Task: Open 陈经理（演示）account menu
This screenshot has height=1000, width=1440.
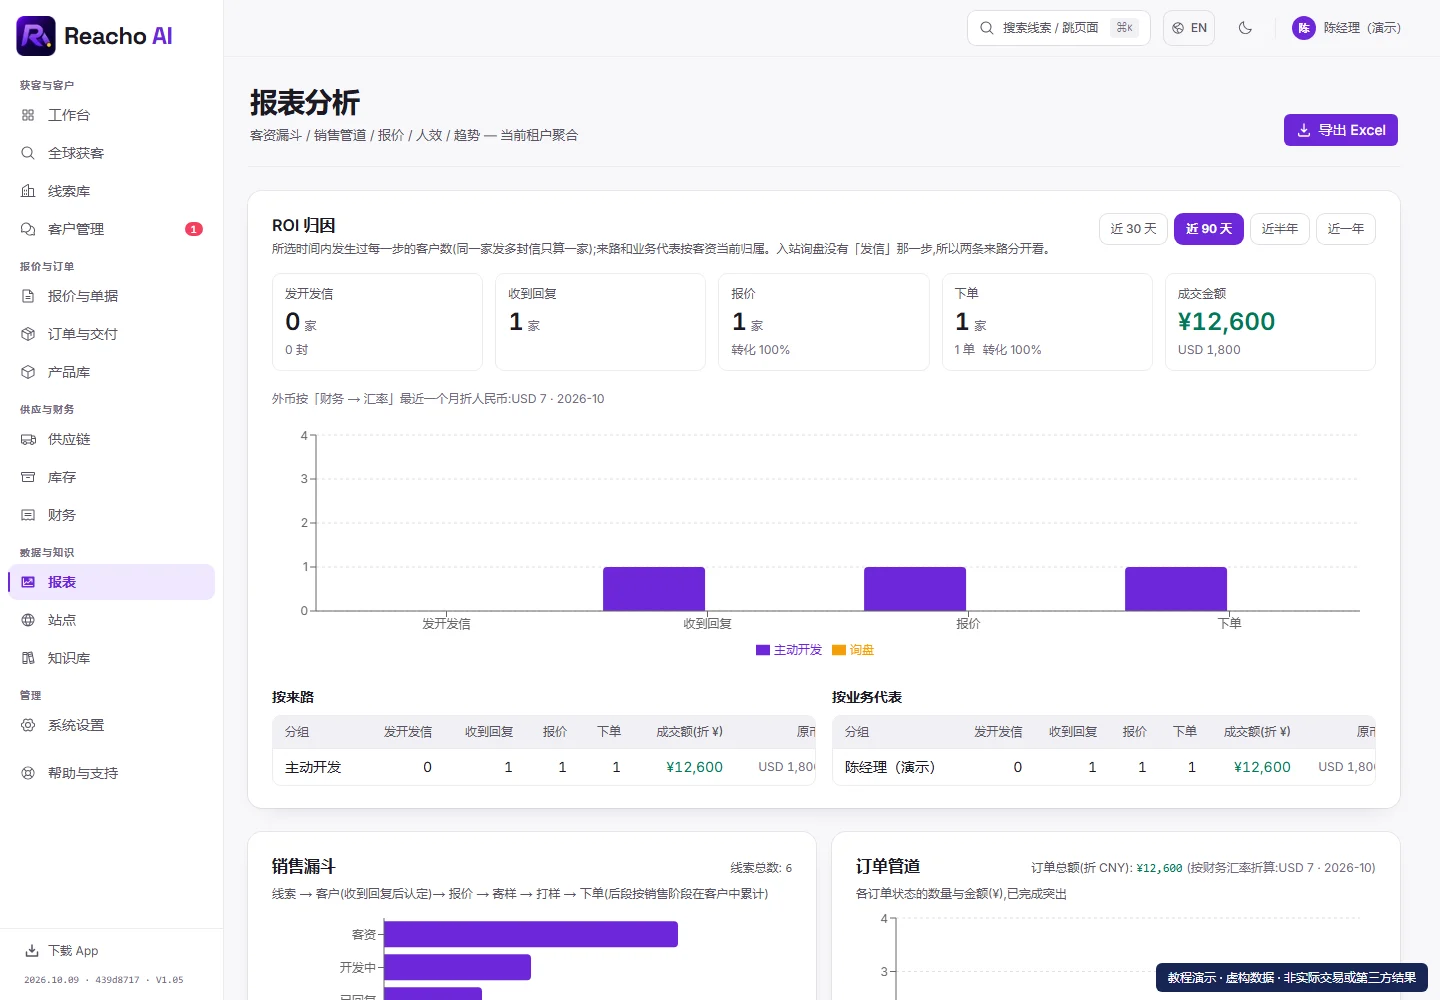Action: pyautogui.click(x=1347, y=28)
